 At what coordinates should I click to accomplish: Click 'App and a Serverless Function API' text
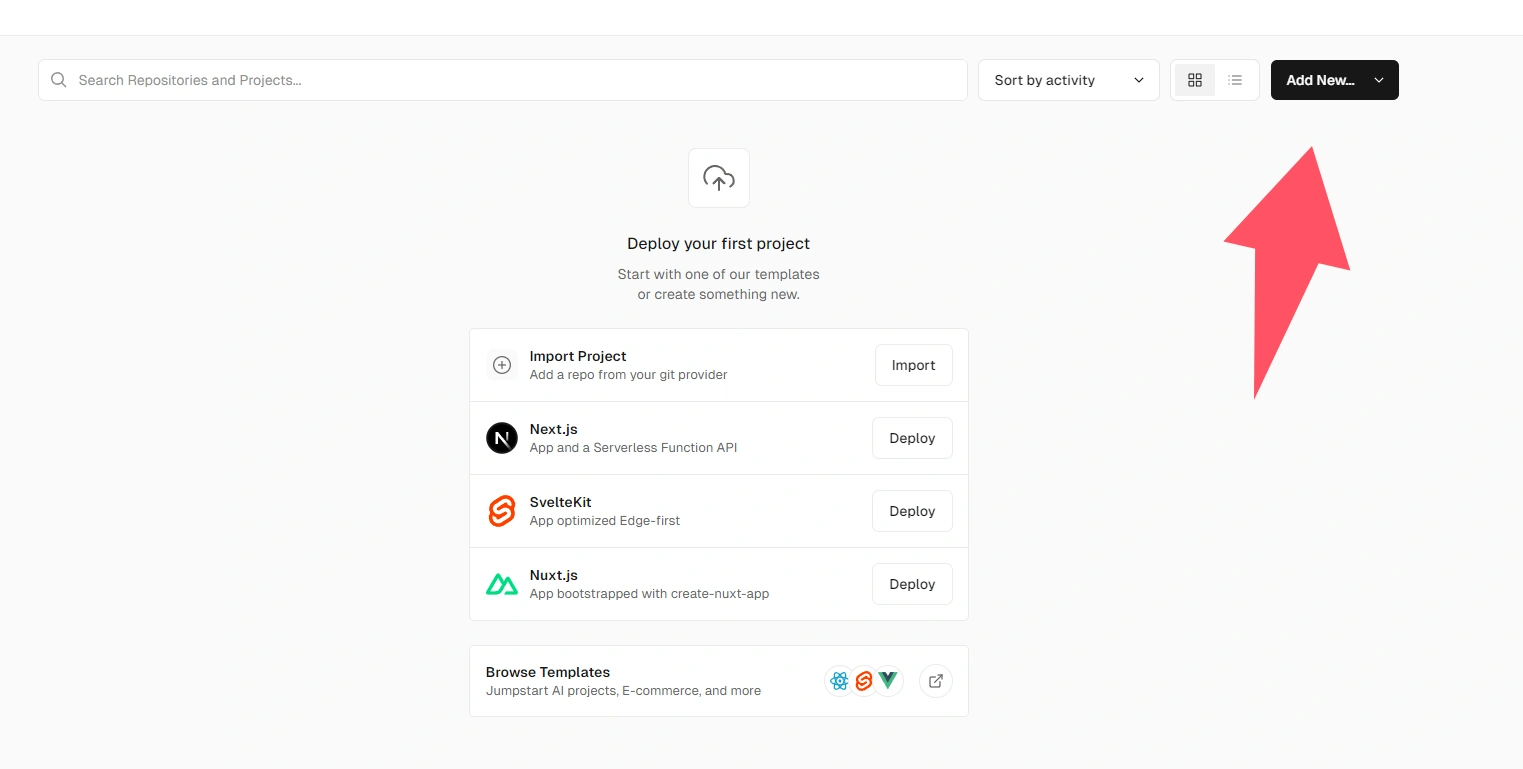tap(634, 448)
